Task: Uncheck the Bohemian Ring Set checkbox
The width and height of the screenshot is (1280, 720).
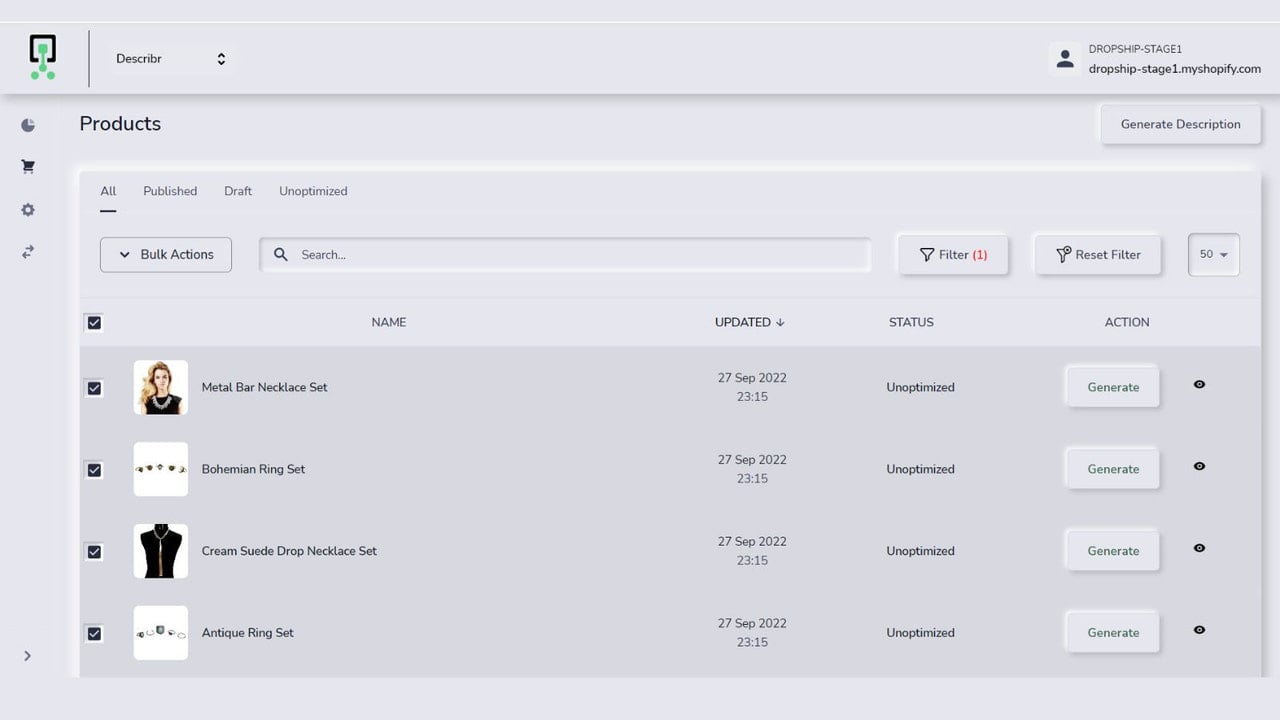Action: pos(94,469)
